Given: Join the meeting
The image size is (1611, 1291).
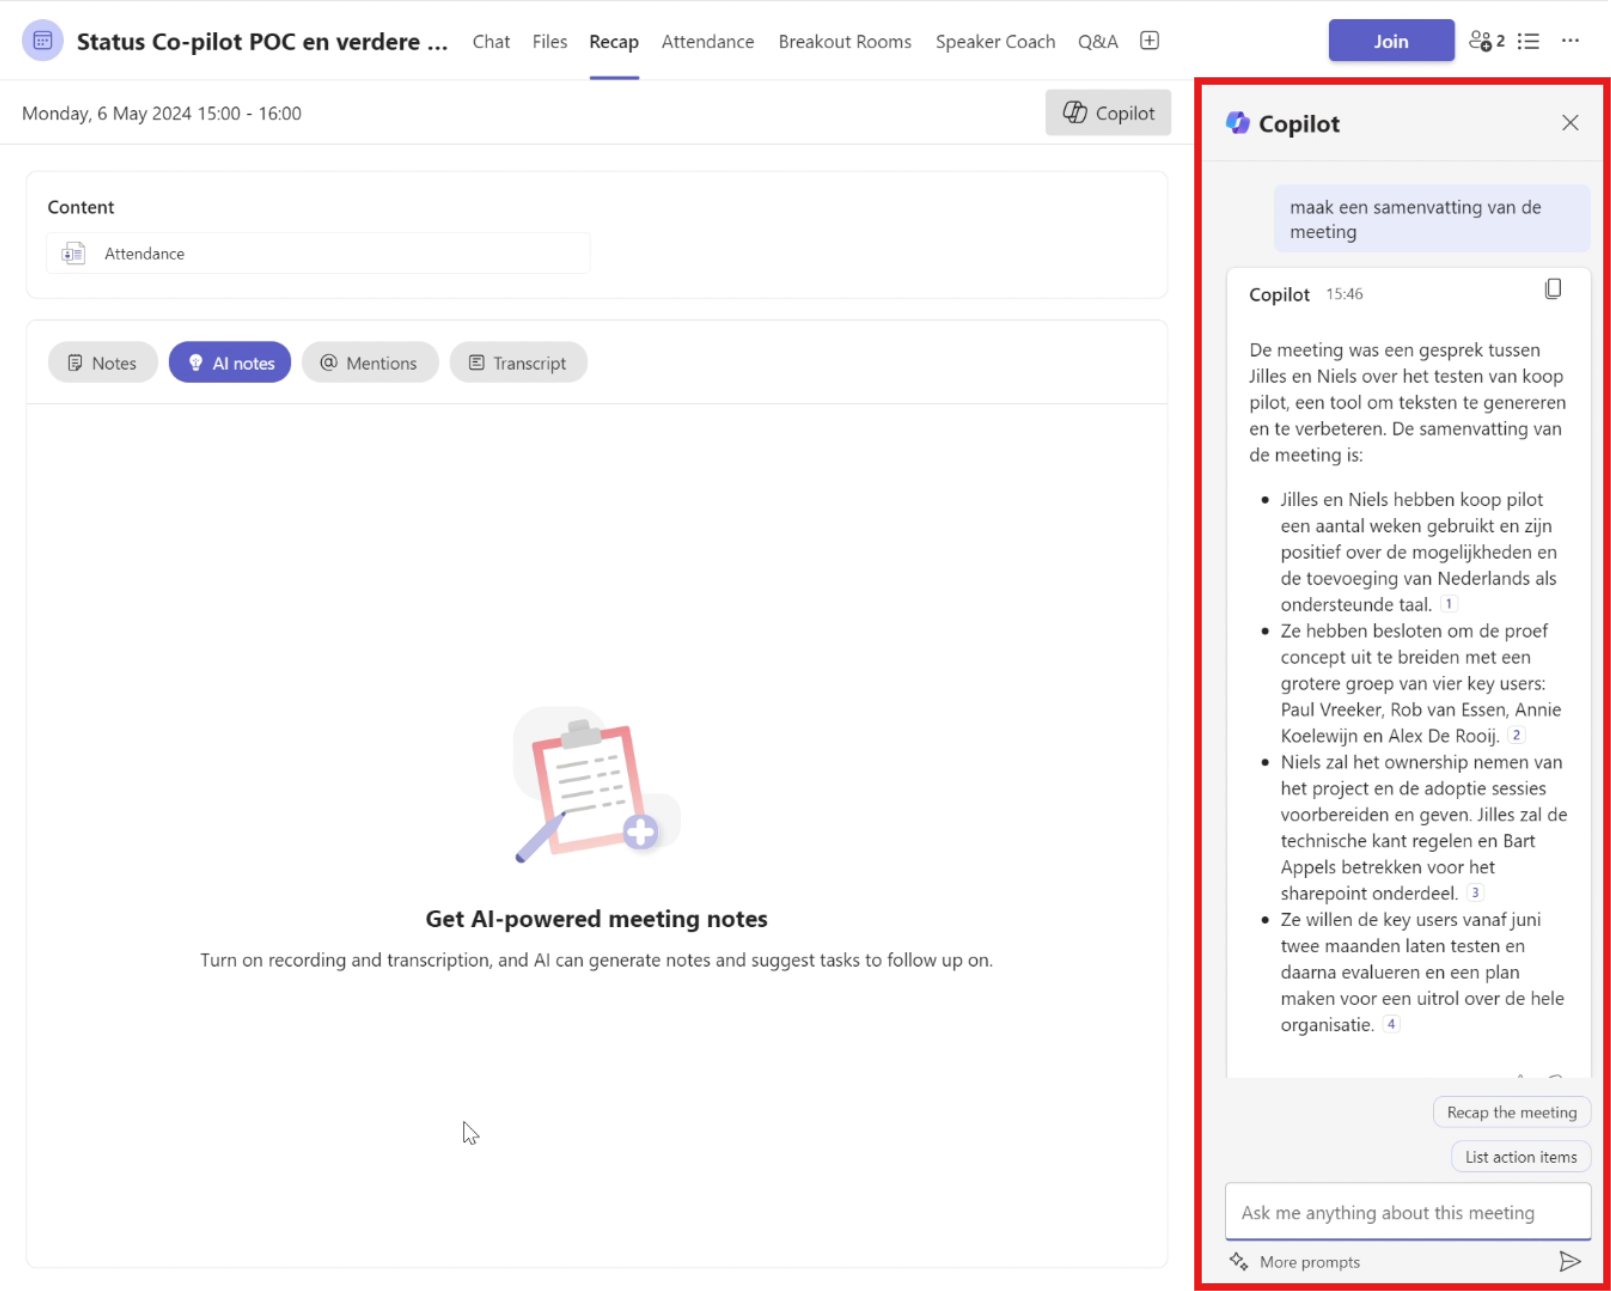Looking at the screenshot, I should [x=1391, y=41].
